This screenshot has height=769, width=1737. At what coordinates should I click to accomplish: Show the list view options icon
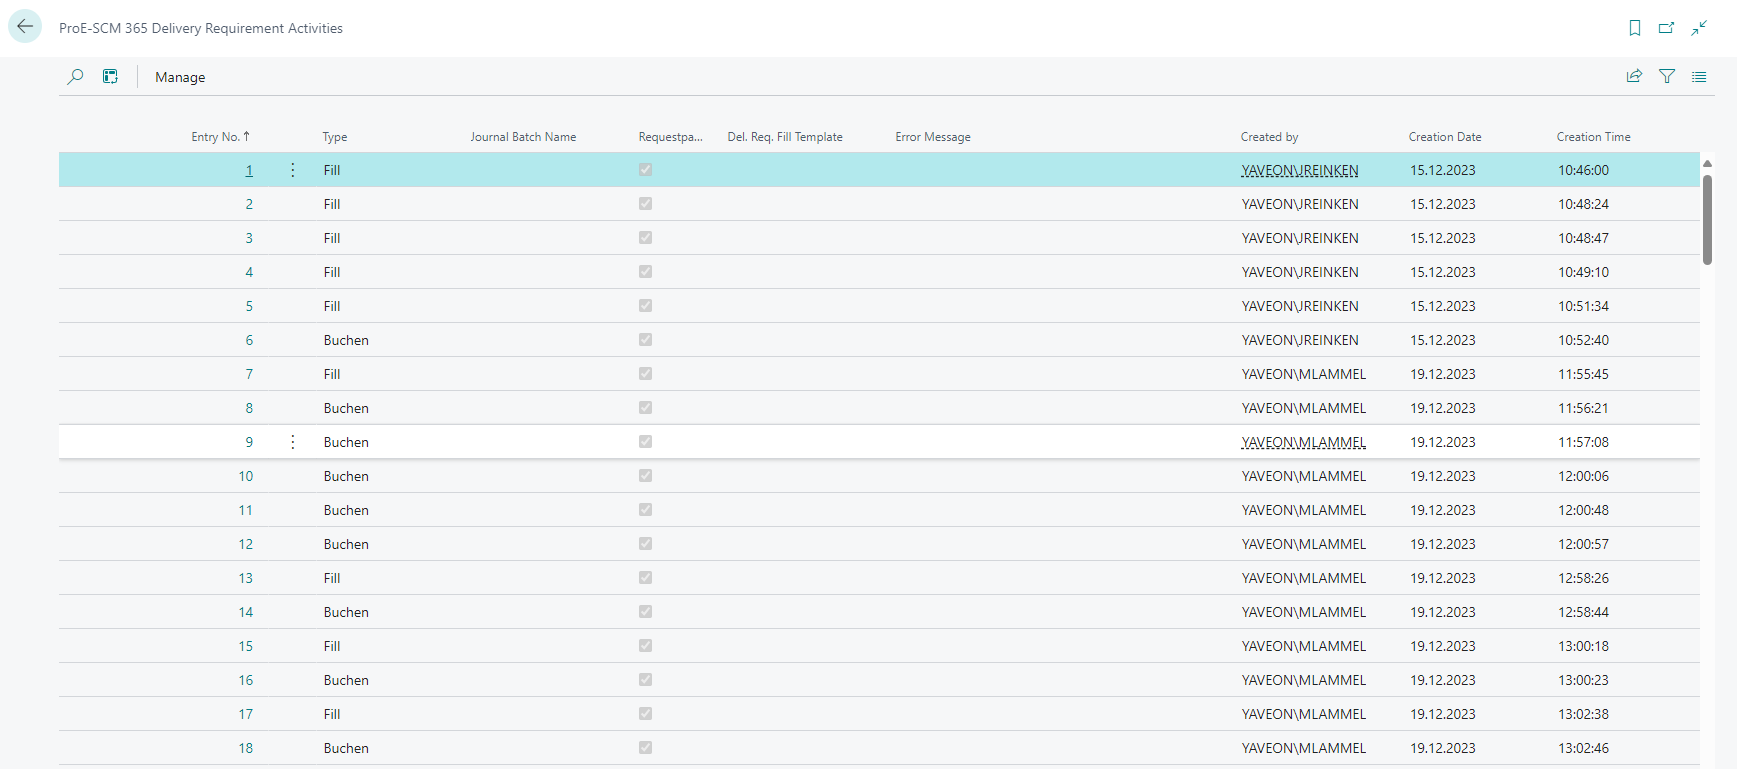point(1699,76)
